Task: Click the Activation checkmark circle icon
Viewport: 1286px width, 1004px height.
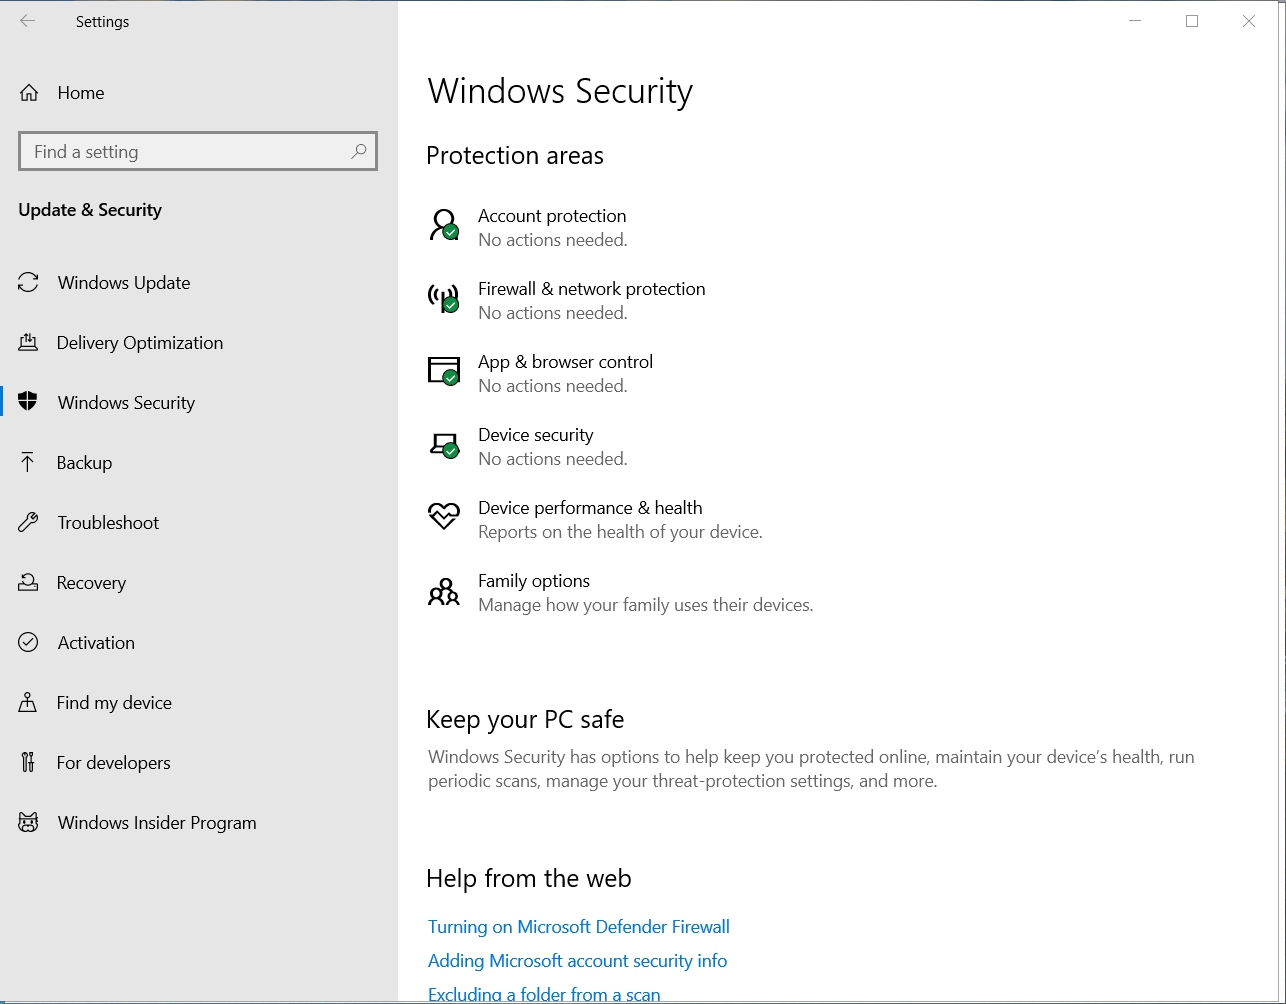Action: (28, 642)
